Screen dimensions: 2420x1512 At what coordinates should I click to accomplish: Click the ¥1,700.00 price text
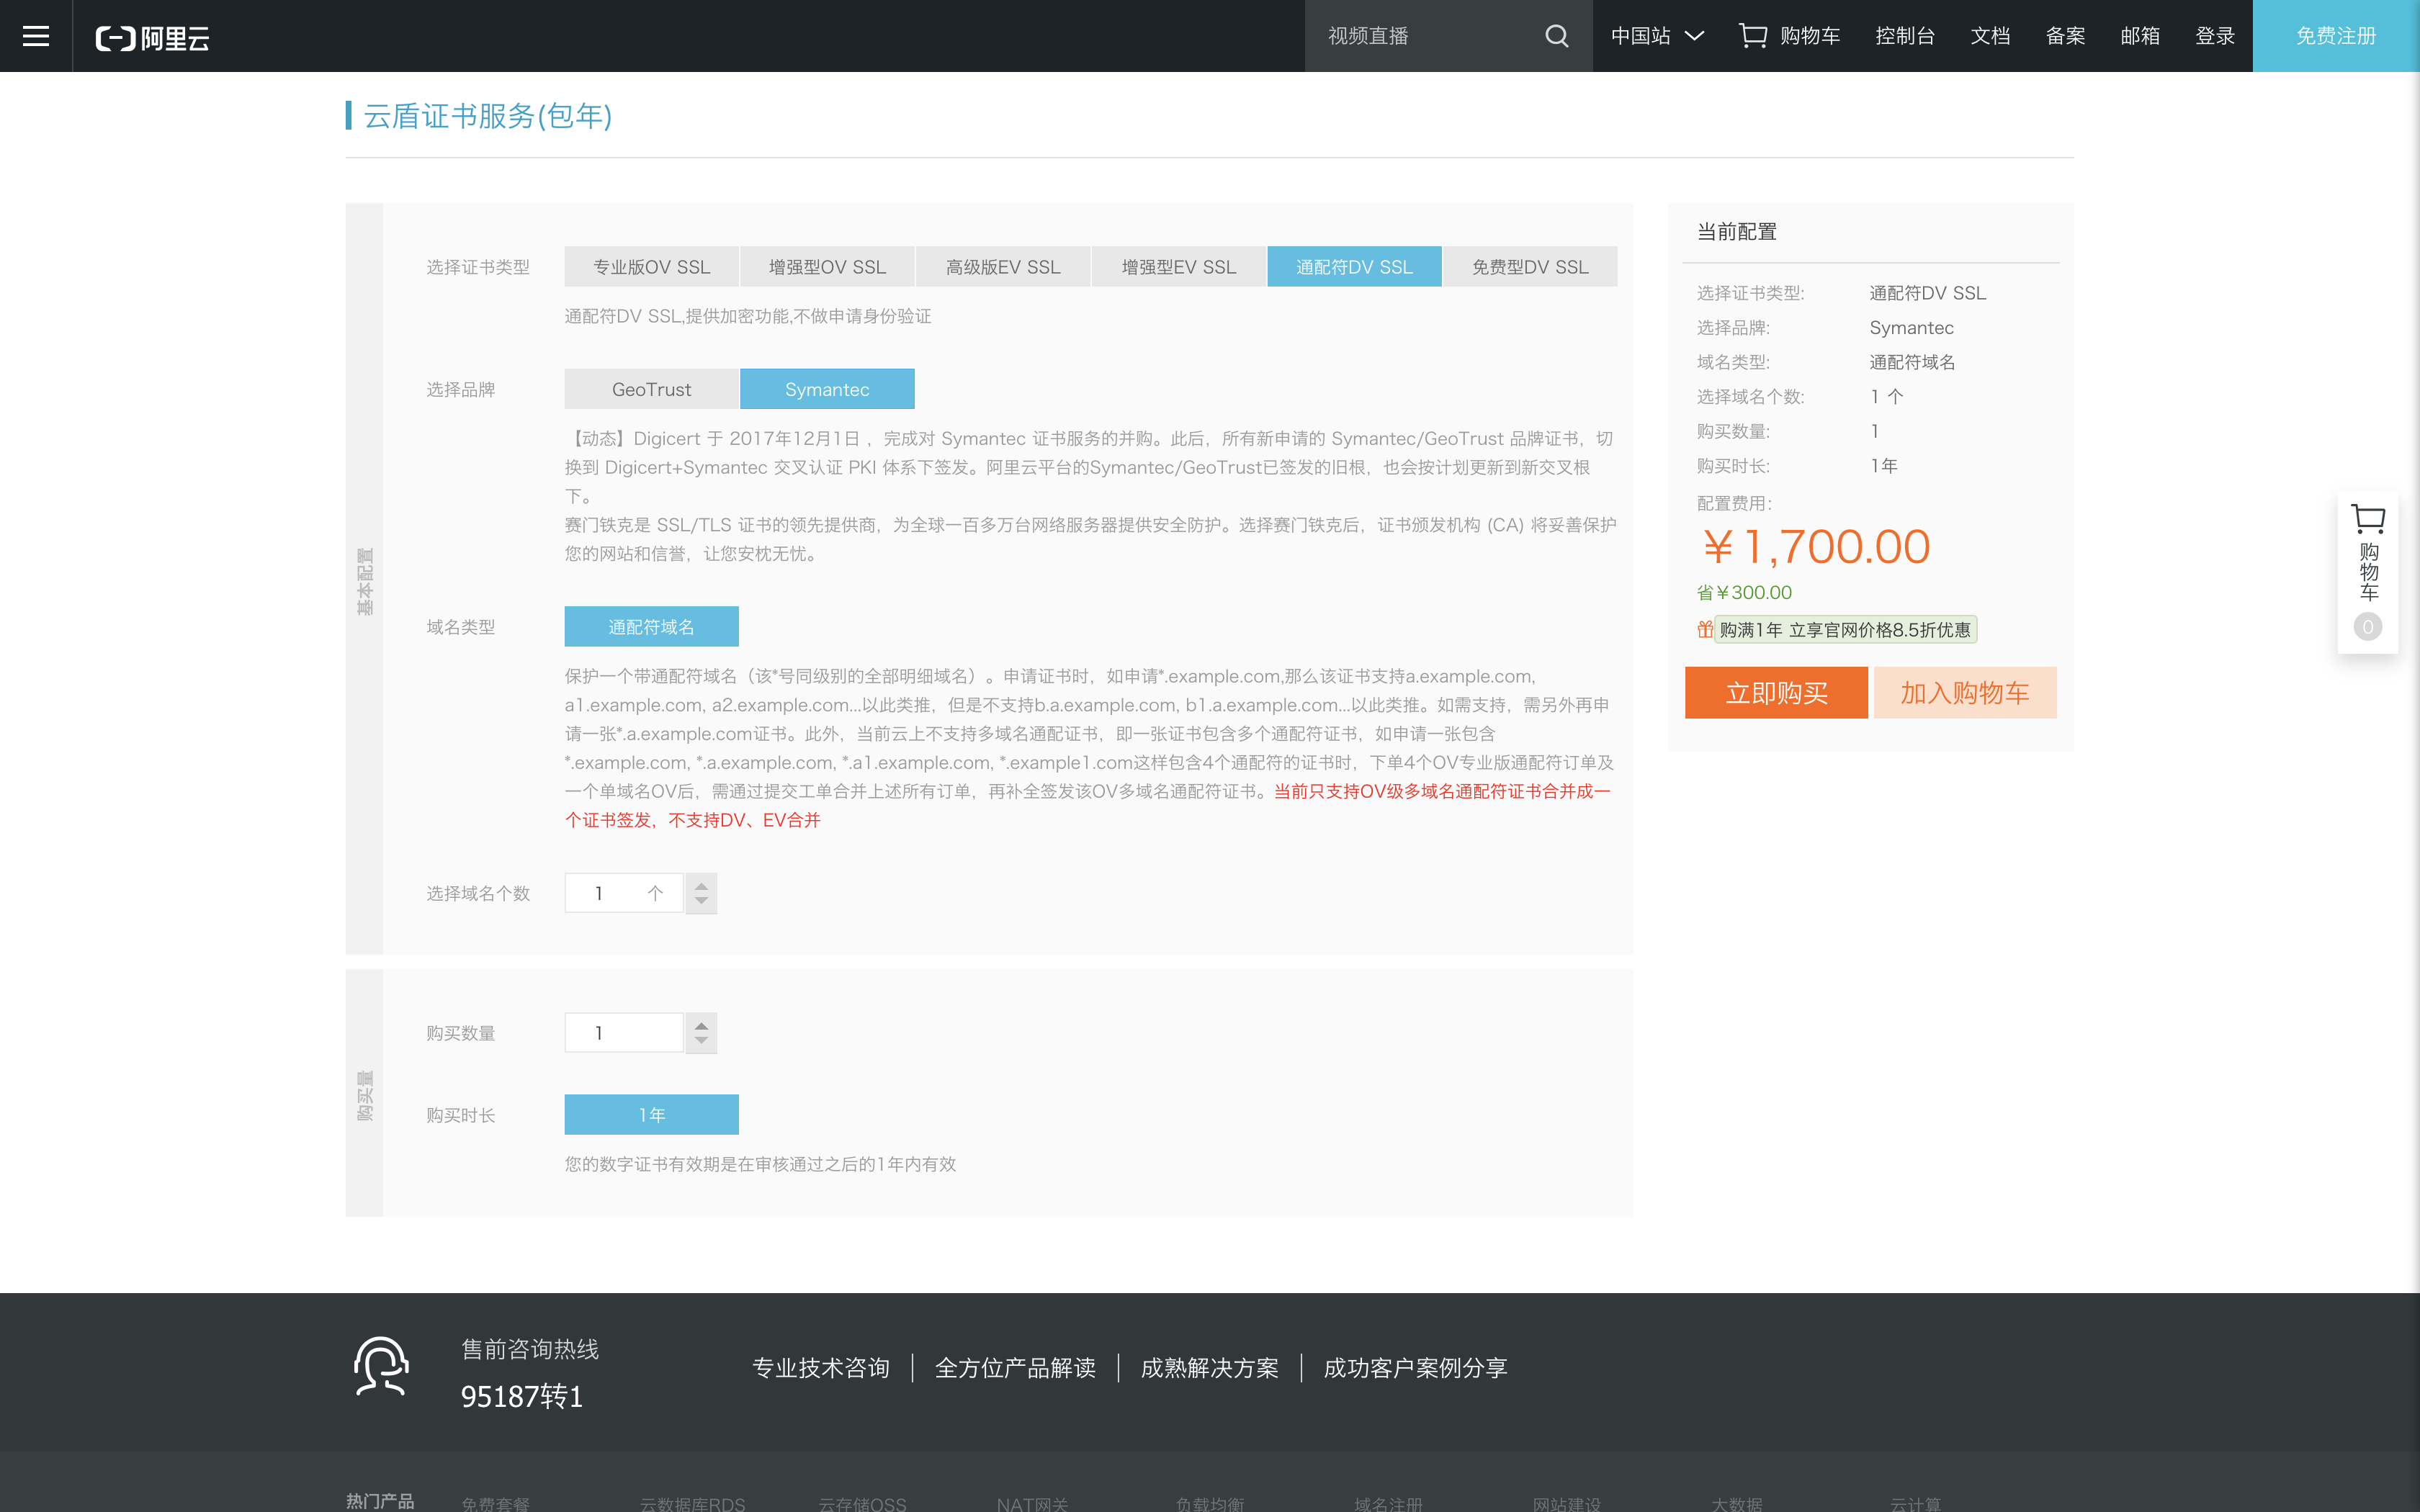[x=1816, y=547]
